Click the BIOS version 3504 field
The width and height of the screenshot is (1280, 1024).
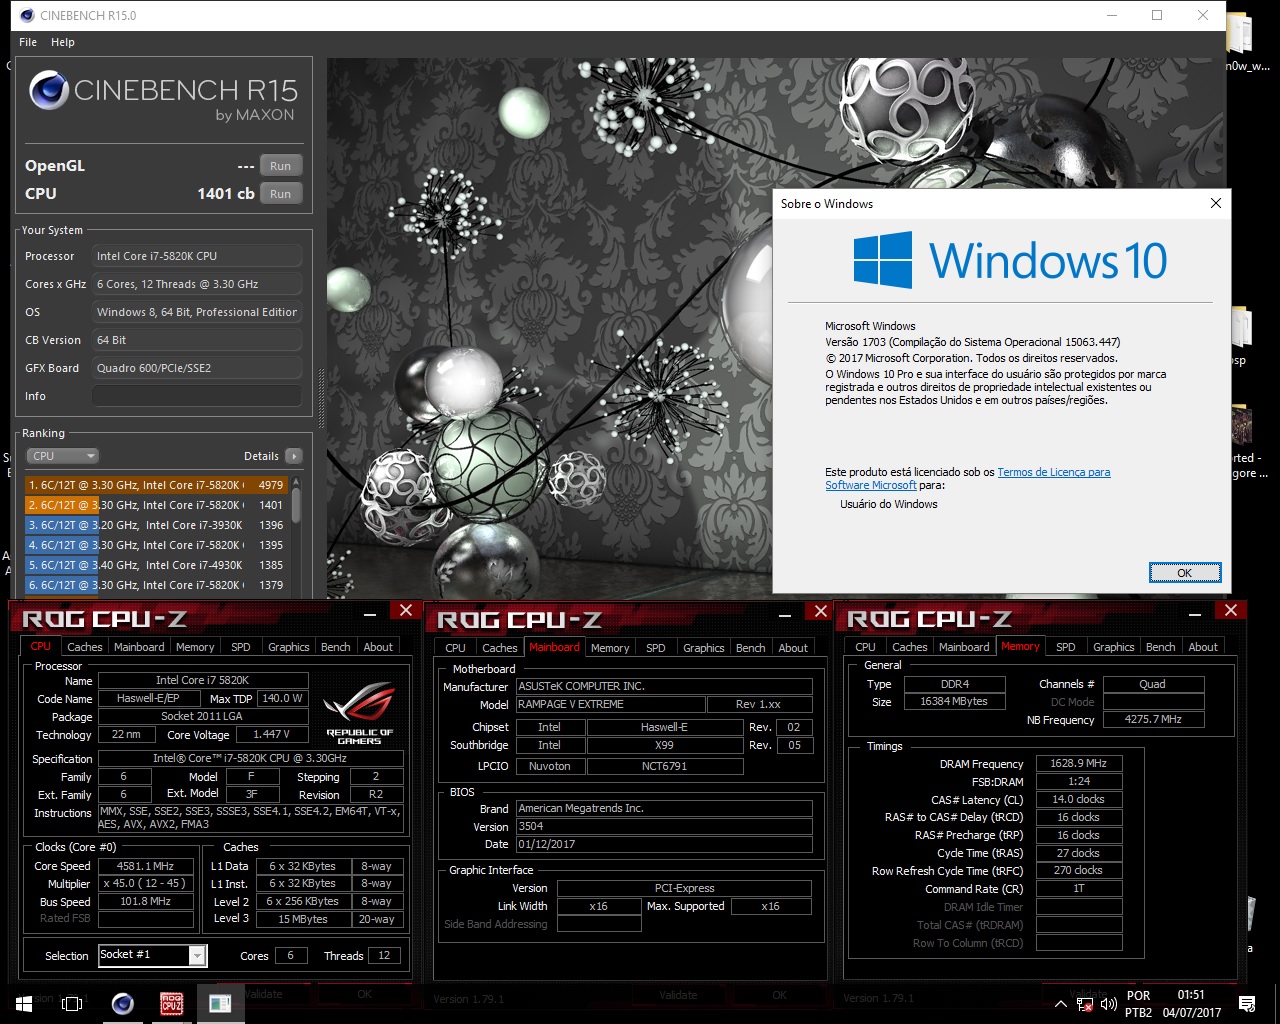pos(664,826)
